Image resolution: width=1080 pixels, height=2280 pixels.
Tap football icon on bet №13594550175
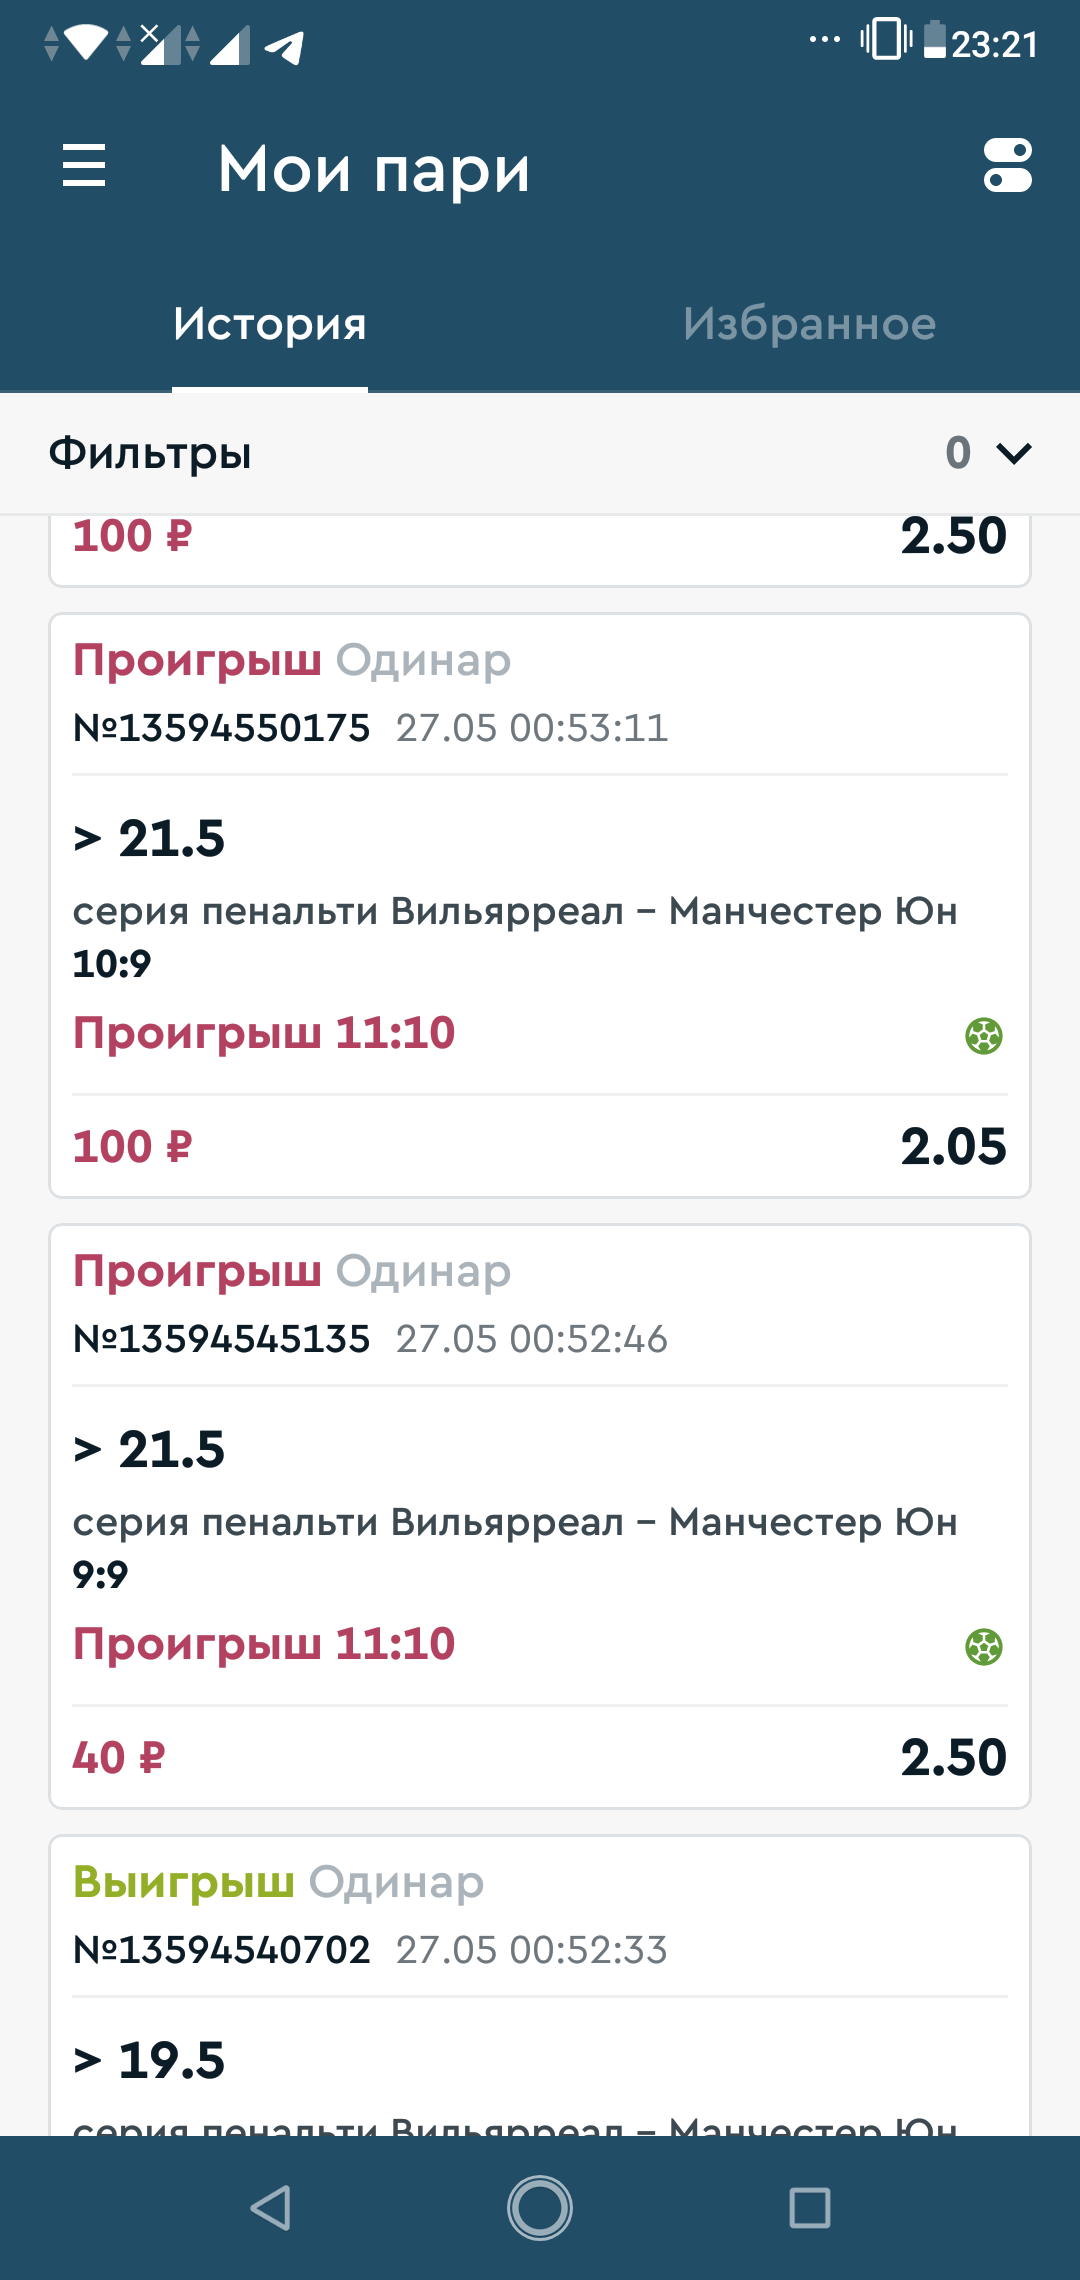tap(984, 1036)
